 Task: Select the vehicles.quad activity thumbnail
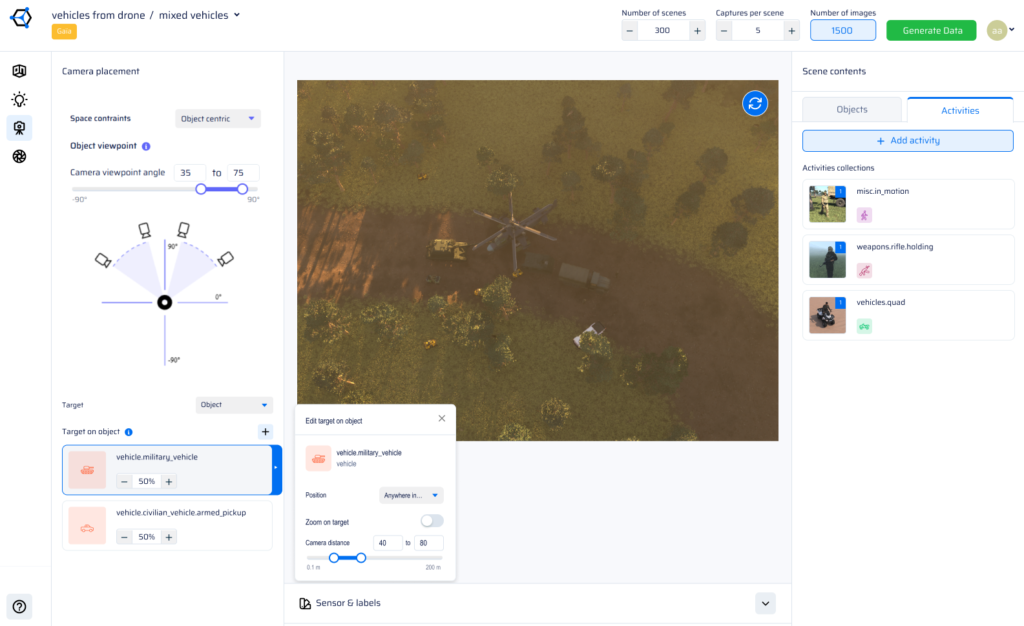point(827,315)
